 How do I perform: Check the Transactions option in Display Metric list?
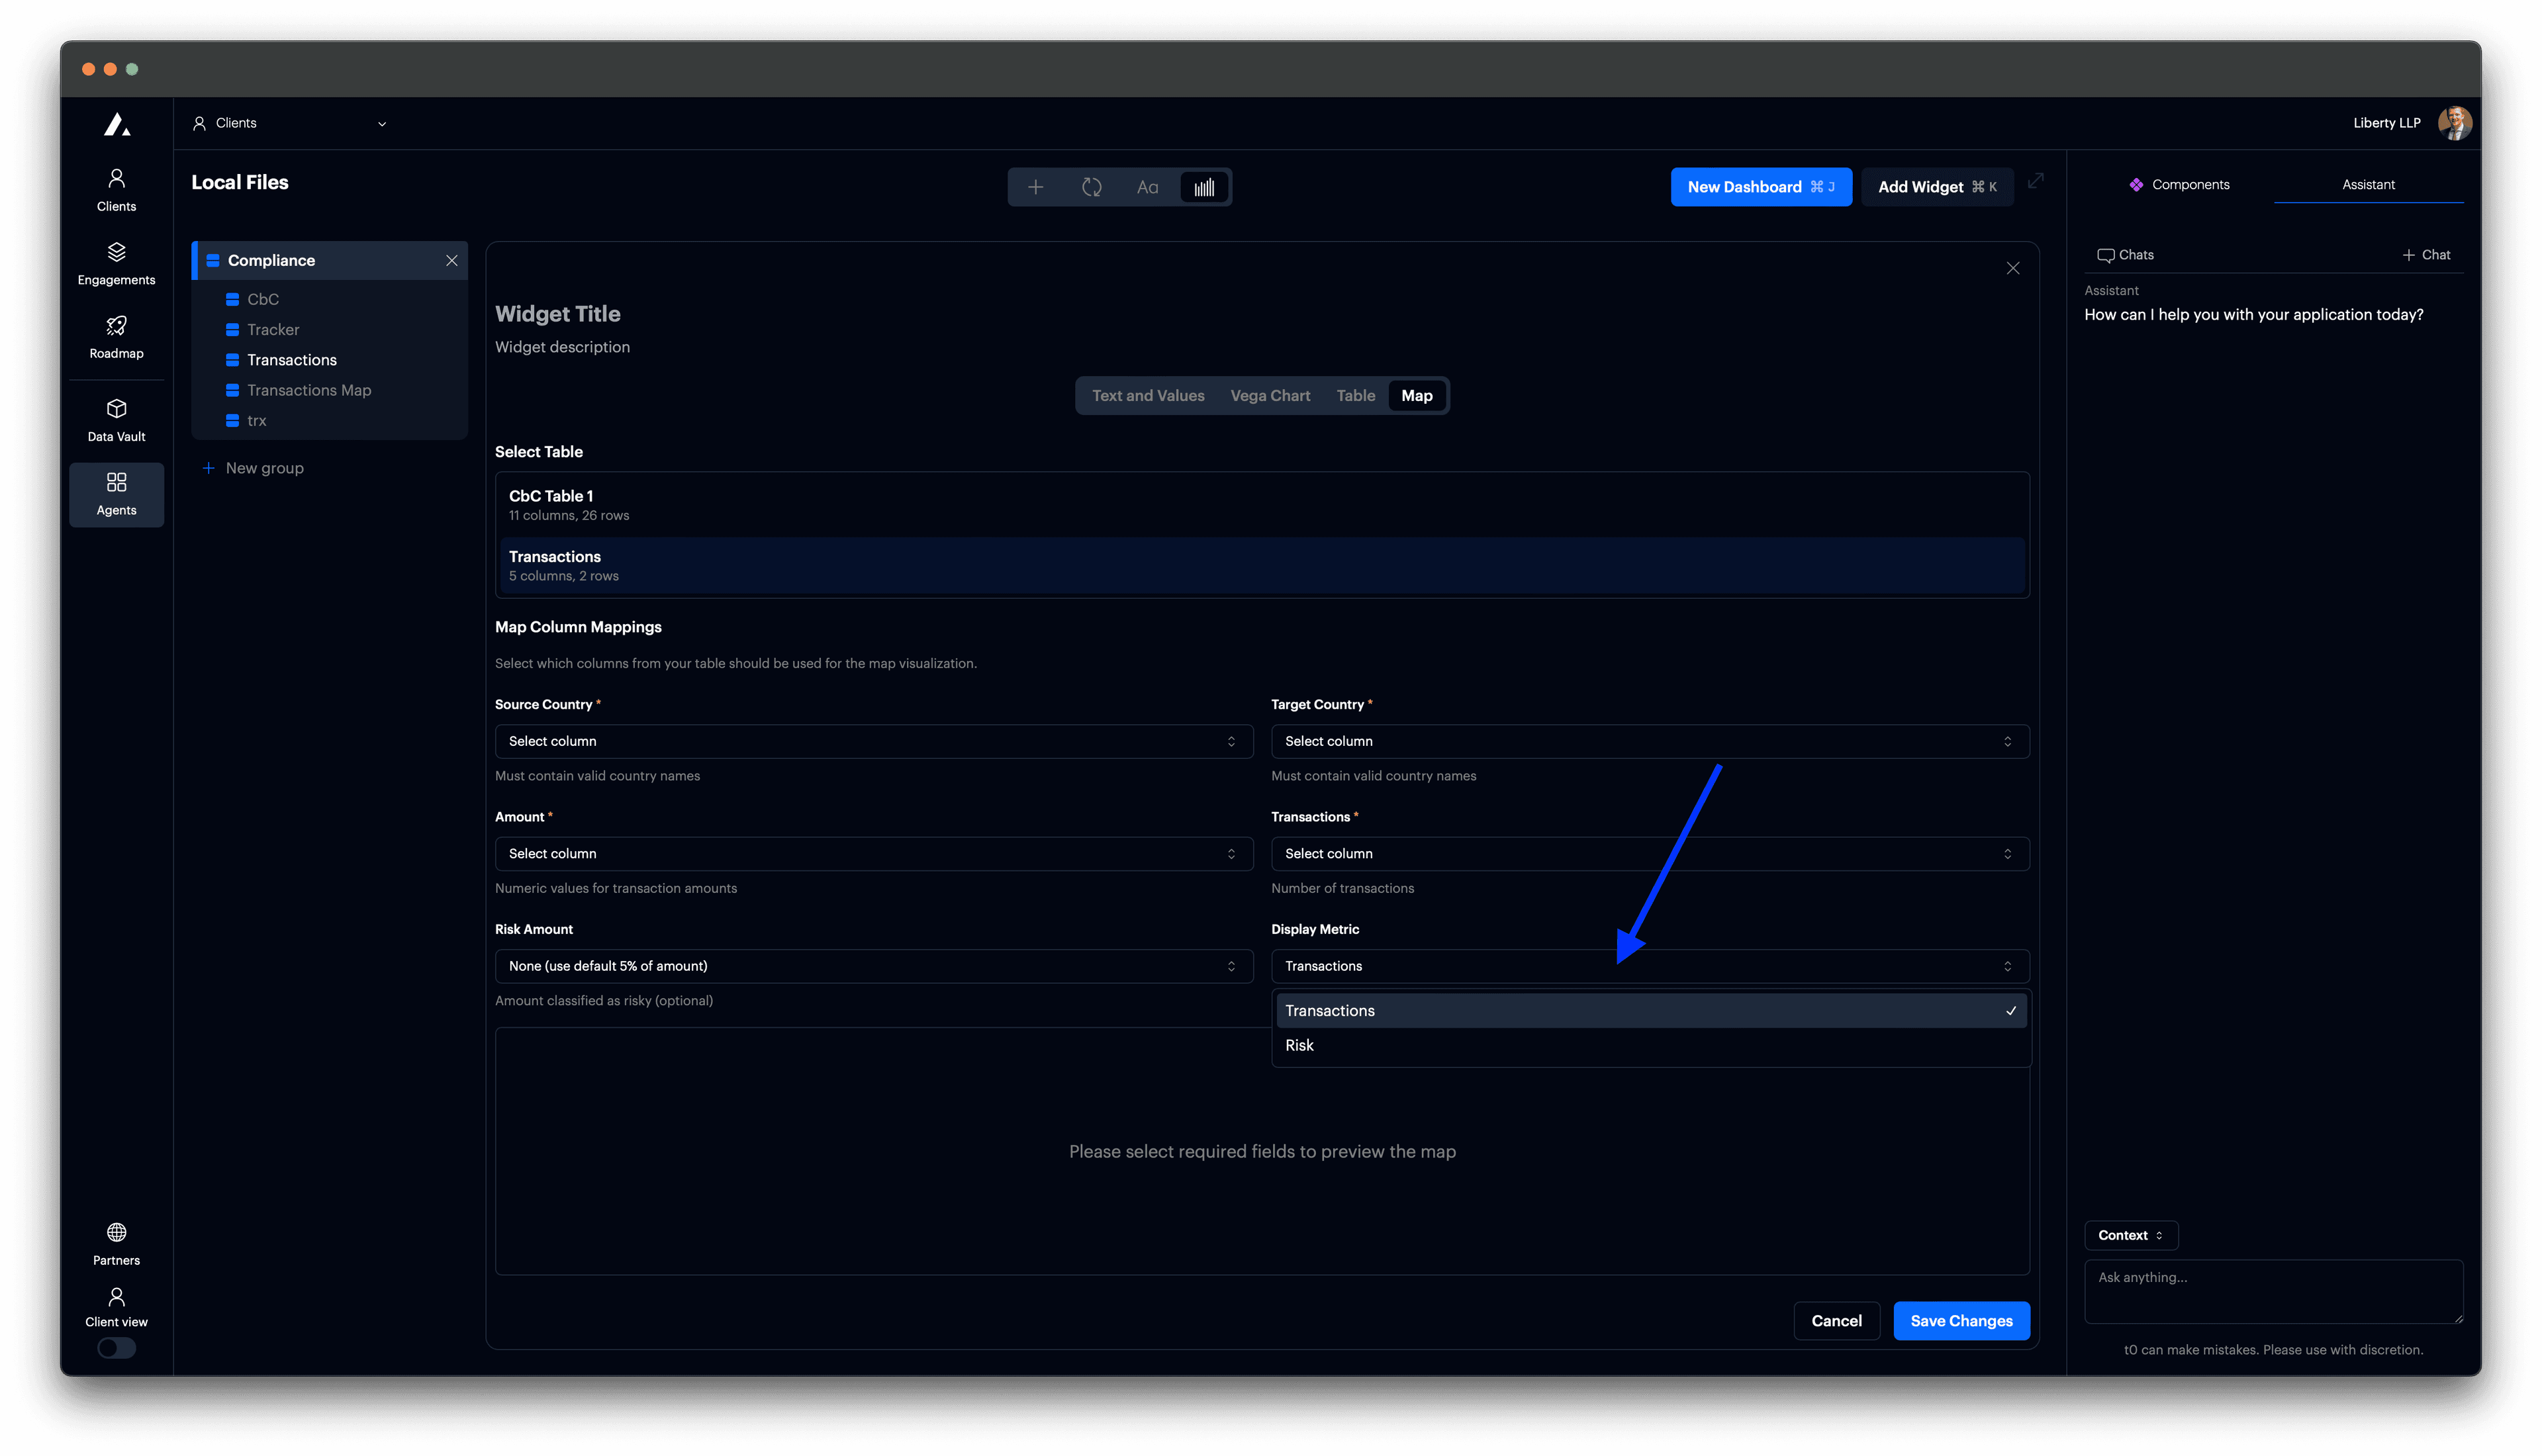pyautogui.click(x=1650, y=1010)
